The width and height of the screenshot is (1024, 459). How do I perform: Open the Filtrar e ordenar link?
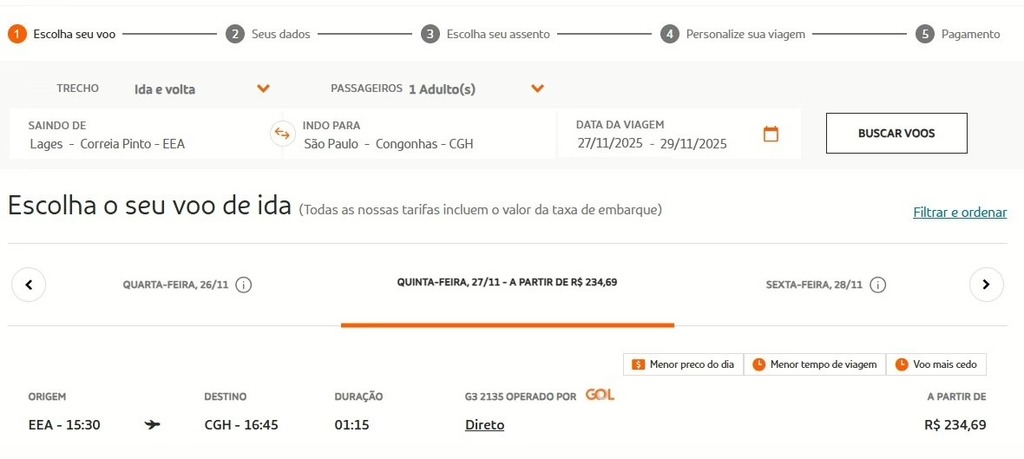click(960, 212)
